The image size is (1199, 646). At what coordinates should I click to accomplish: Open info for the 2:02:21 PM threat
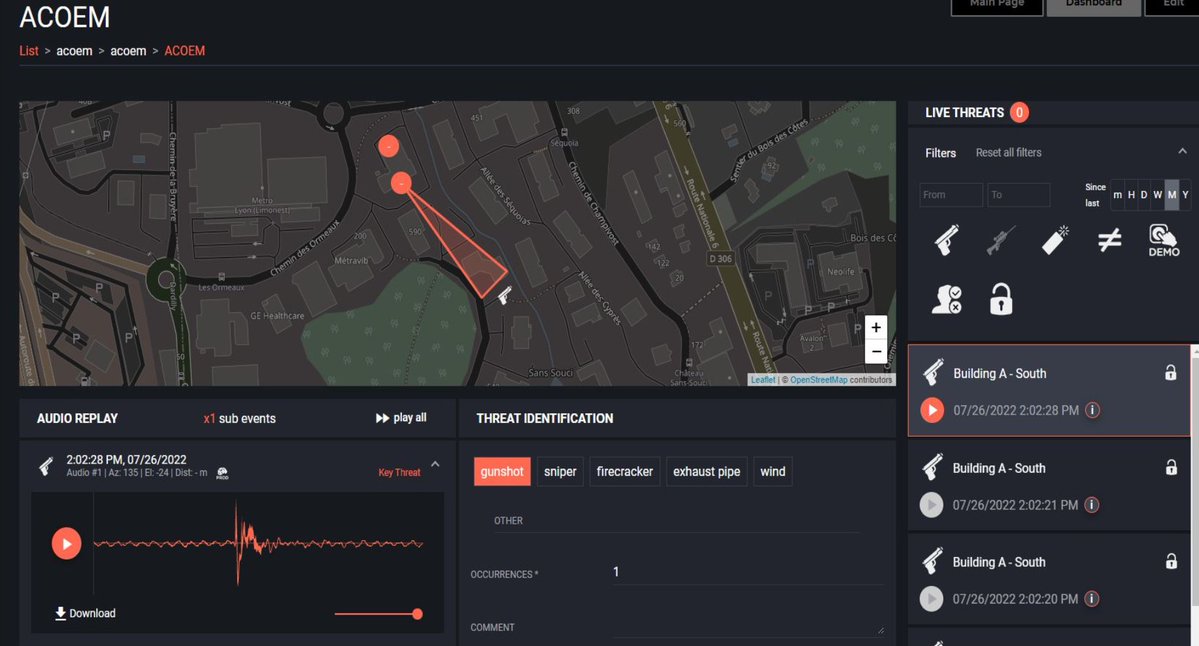[1092, 505]
